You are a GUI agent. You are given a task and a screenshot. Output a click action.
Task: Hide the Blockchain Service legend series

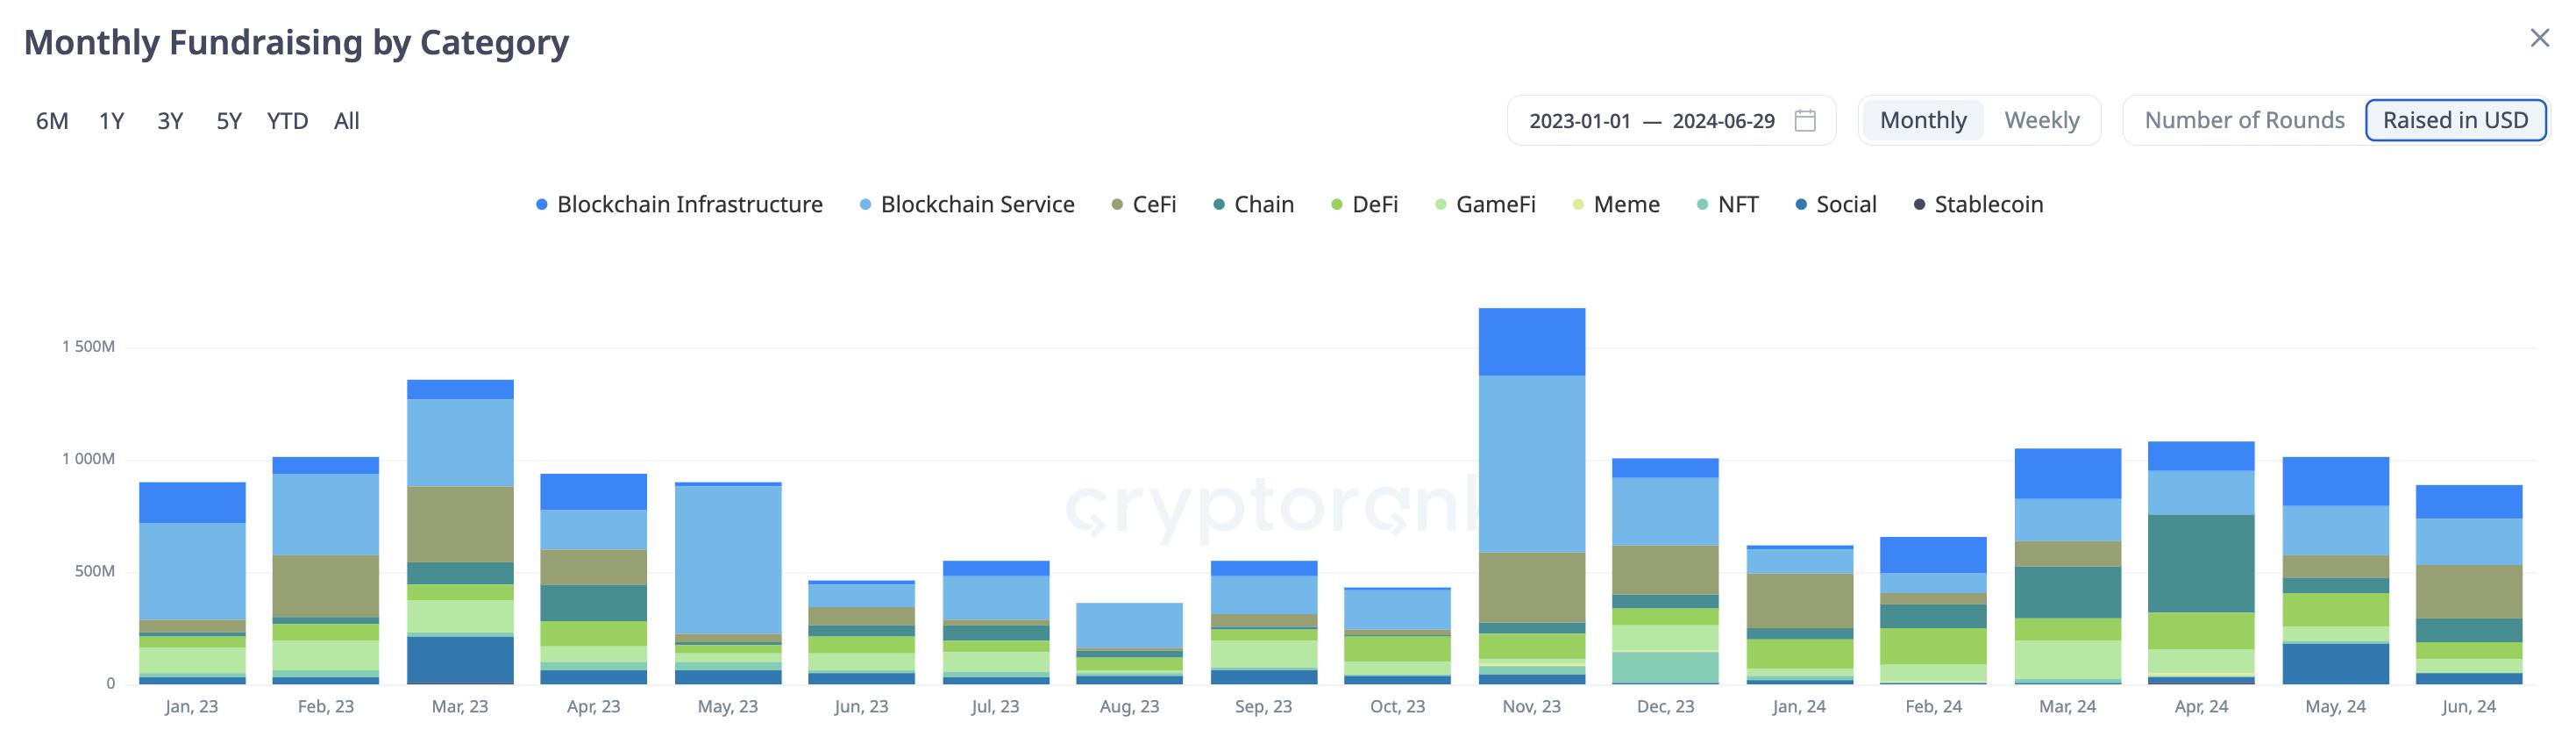coord(968,205)
